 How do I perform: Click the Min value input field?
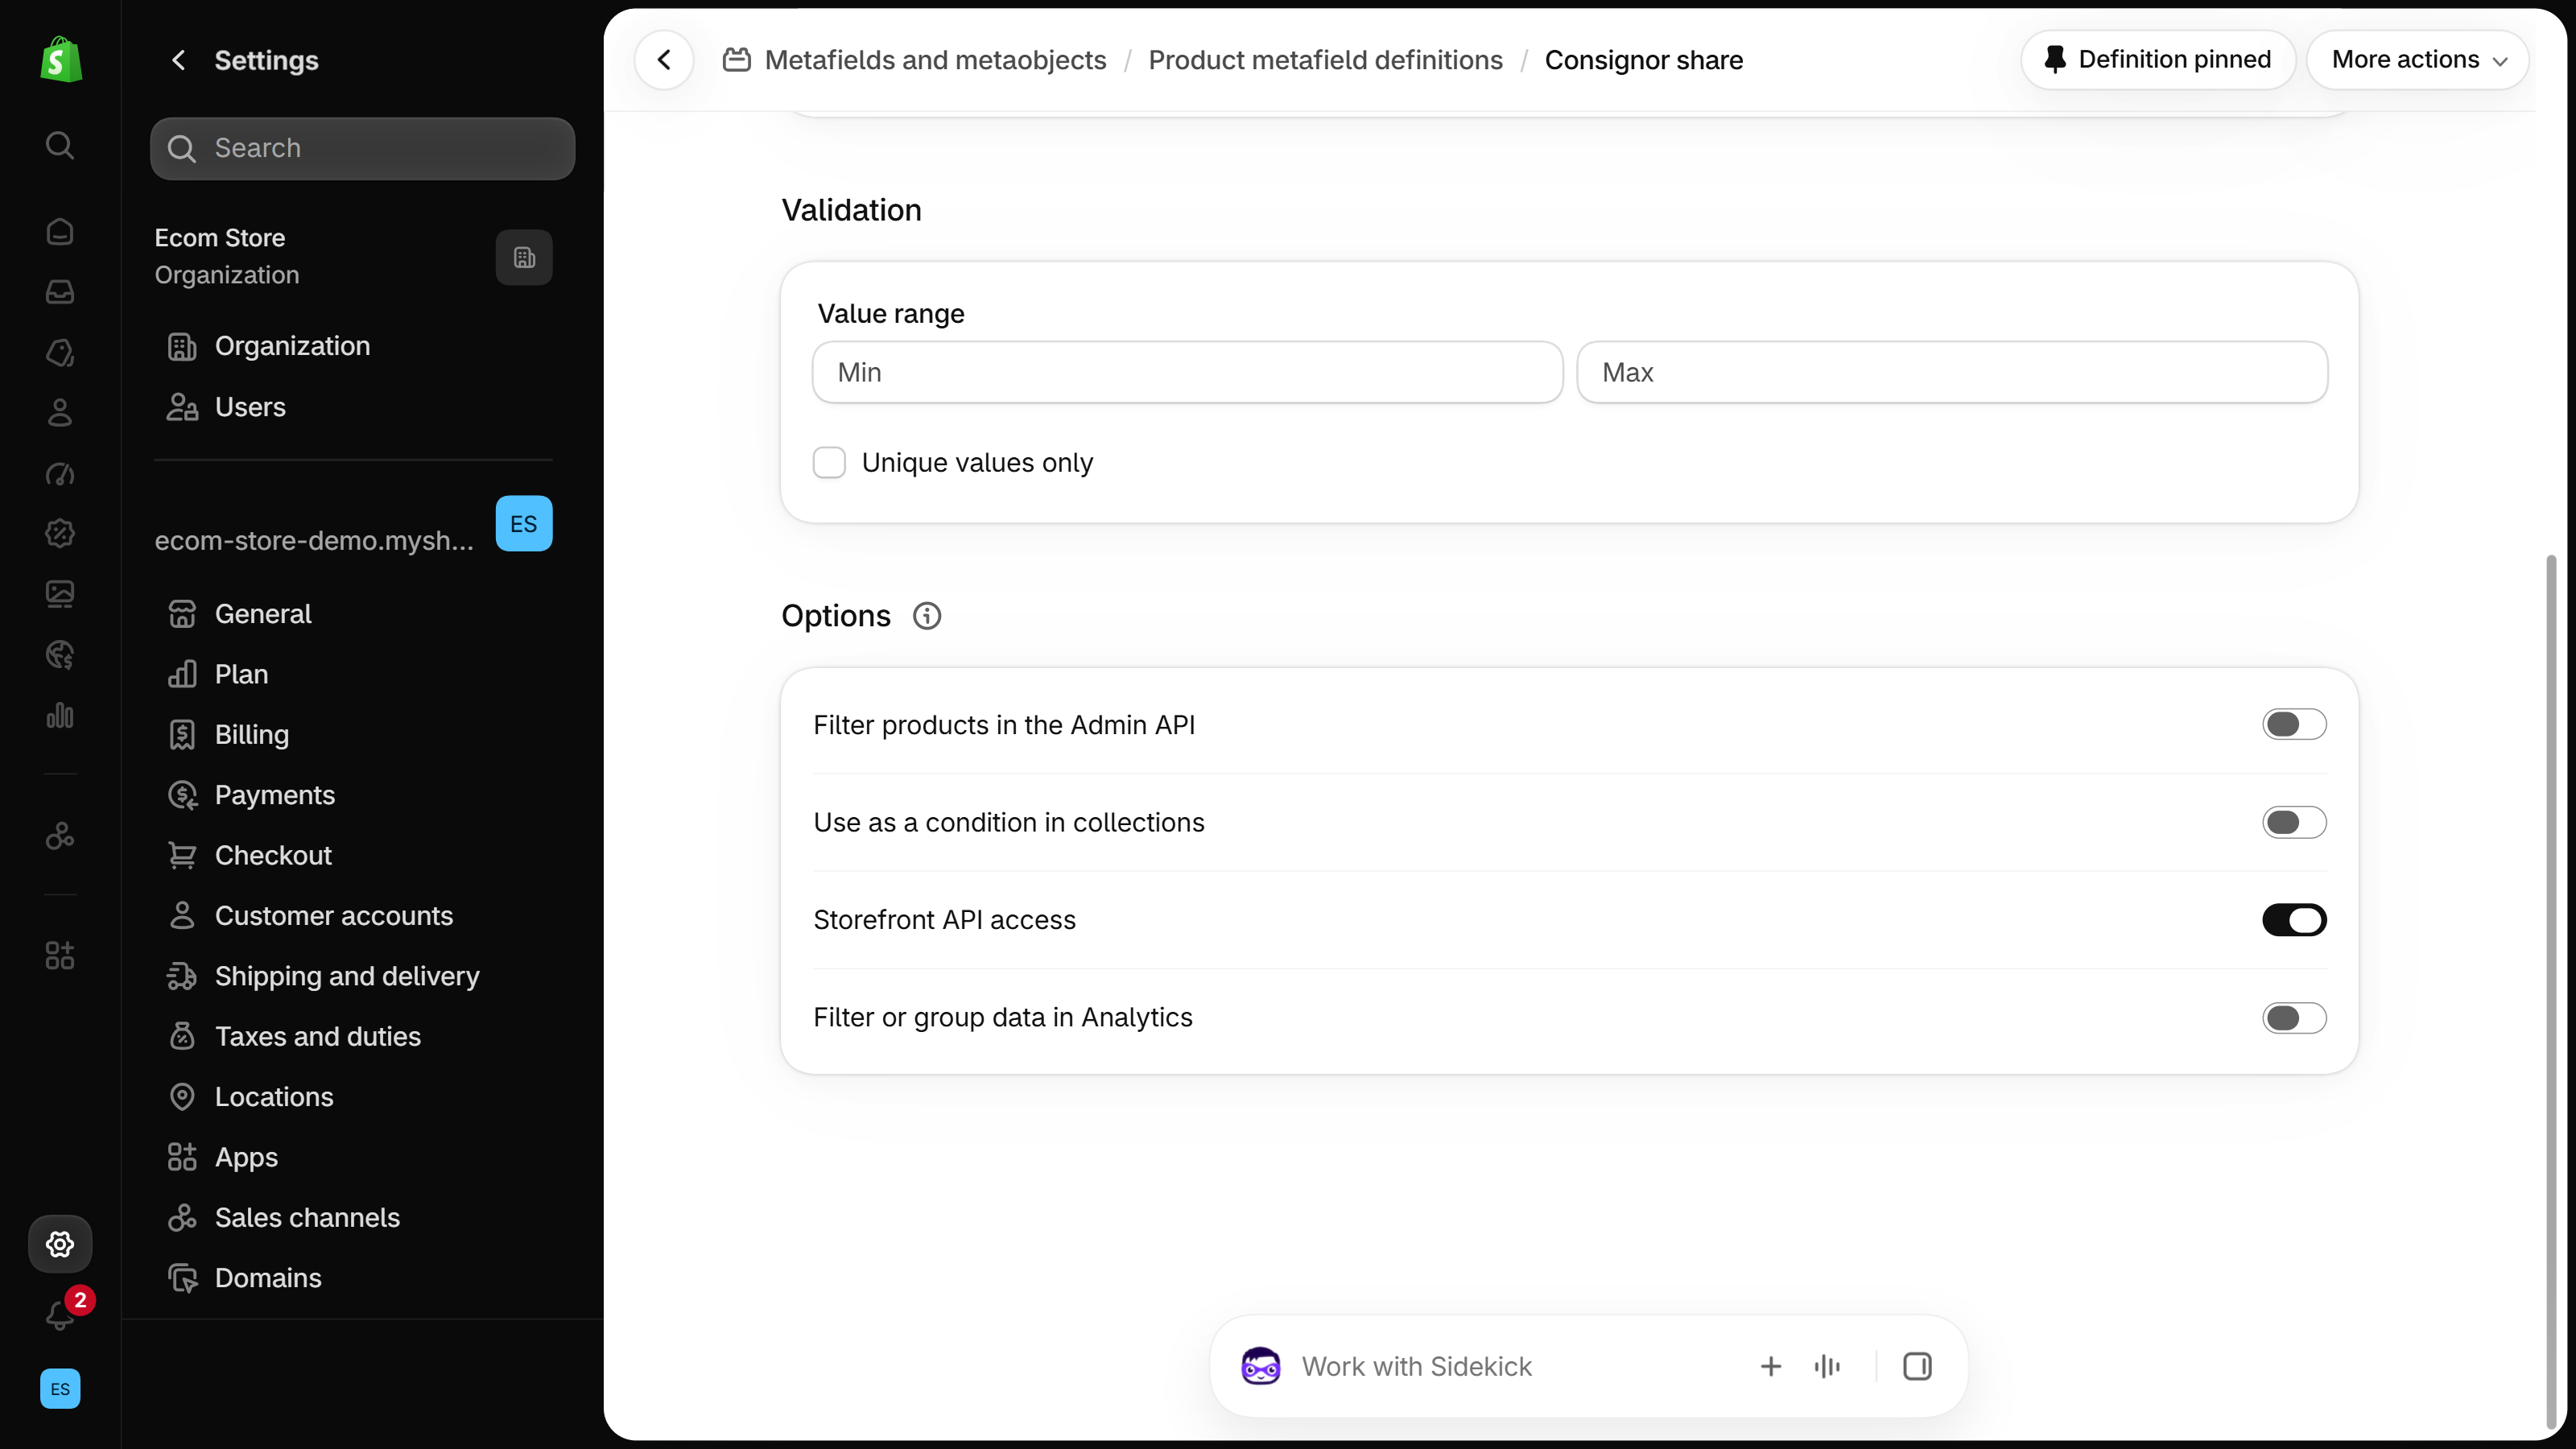pos(1187,372)
